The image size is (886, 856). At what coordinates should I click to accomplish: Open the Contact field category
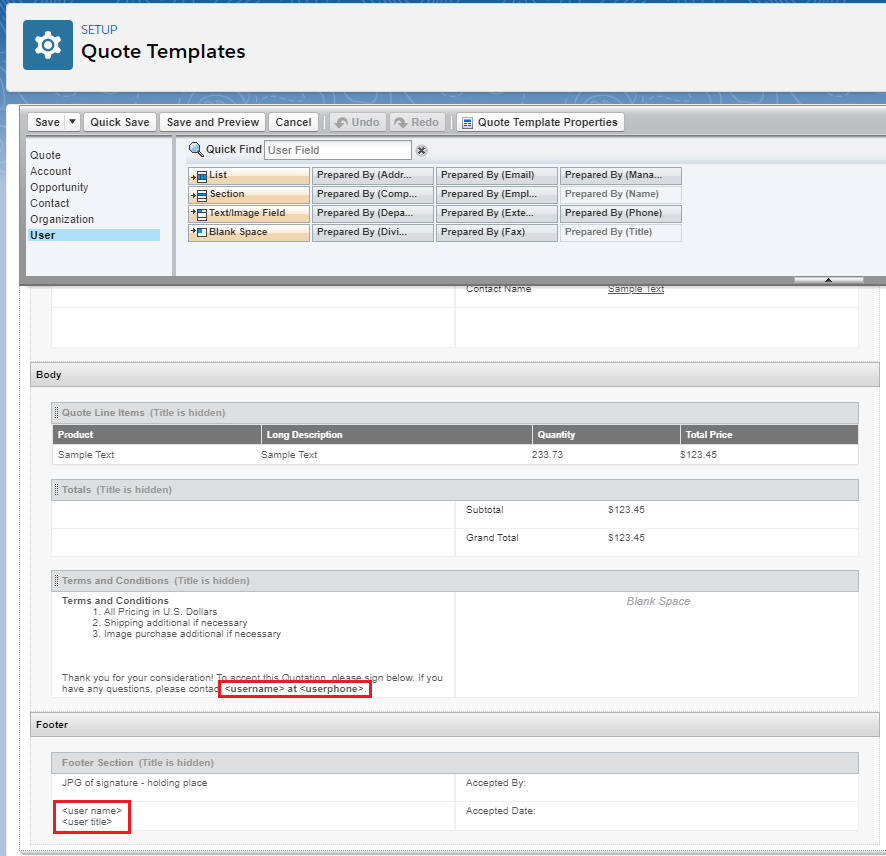[x=50, y=203]
